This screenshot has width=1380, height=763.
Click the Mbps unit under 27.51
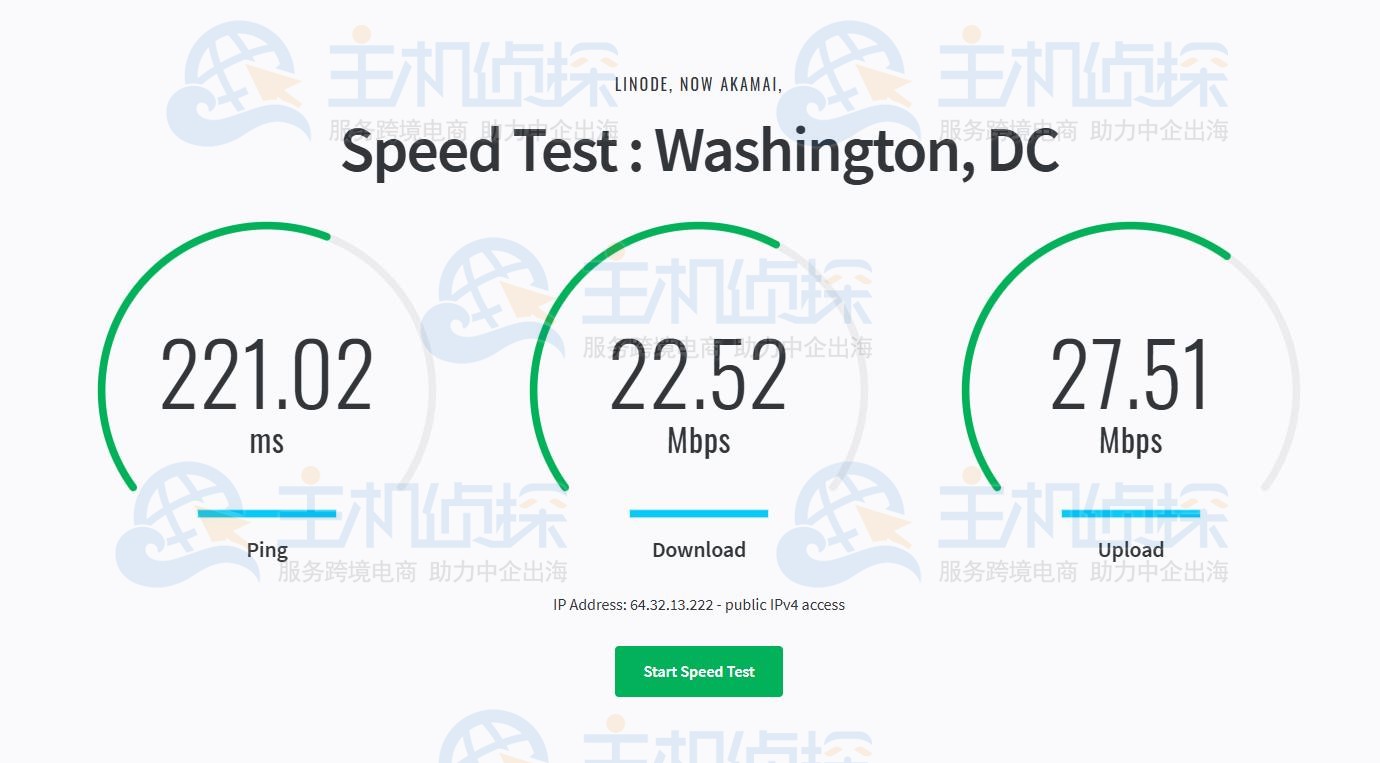[1130, 441]
